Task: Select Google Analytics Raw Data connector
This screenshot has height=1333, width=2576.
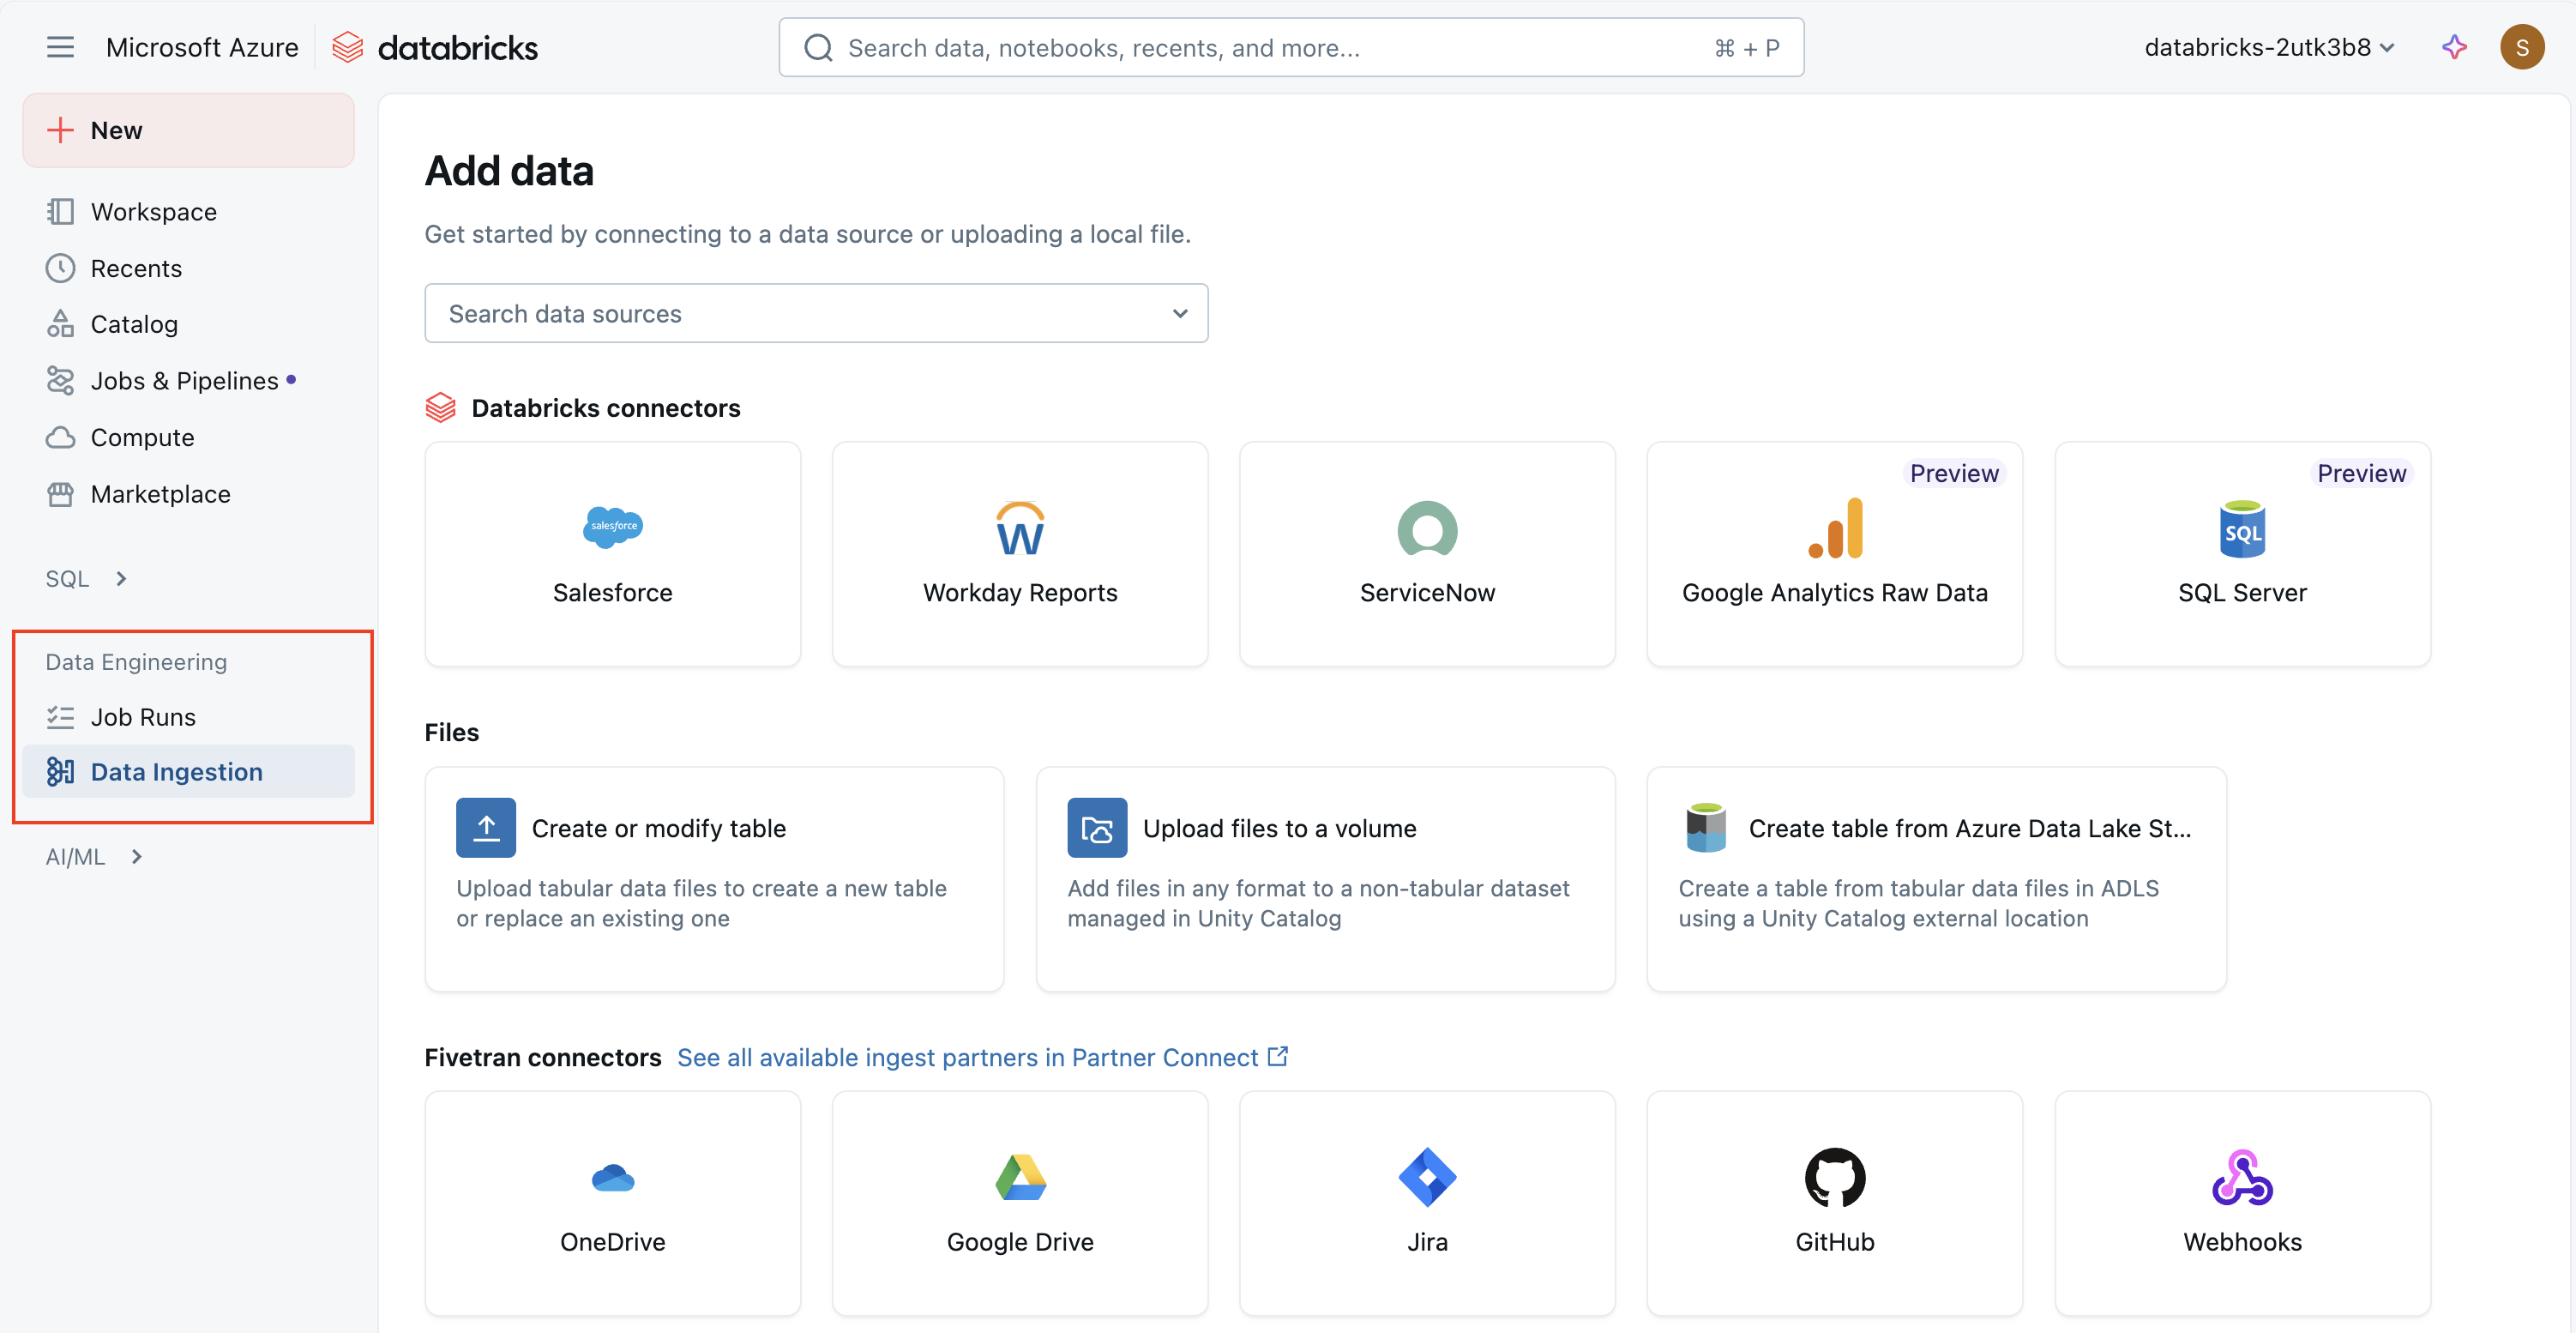Action: pos(1834,554)
